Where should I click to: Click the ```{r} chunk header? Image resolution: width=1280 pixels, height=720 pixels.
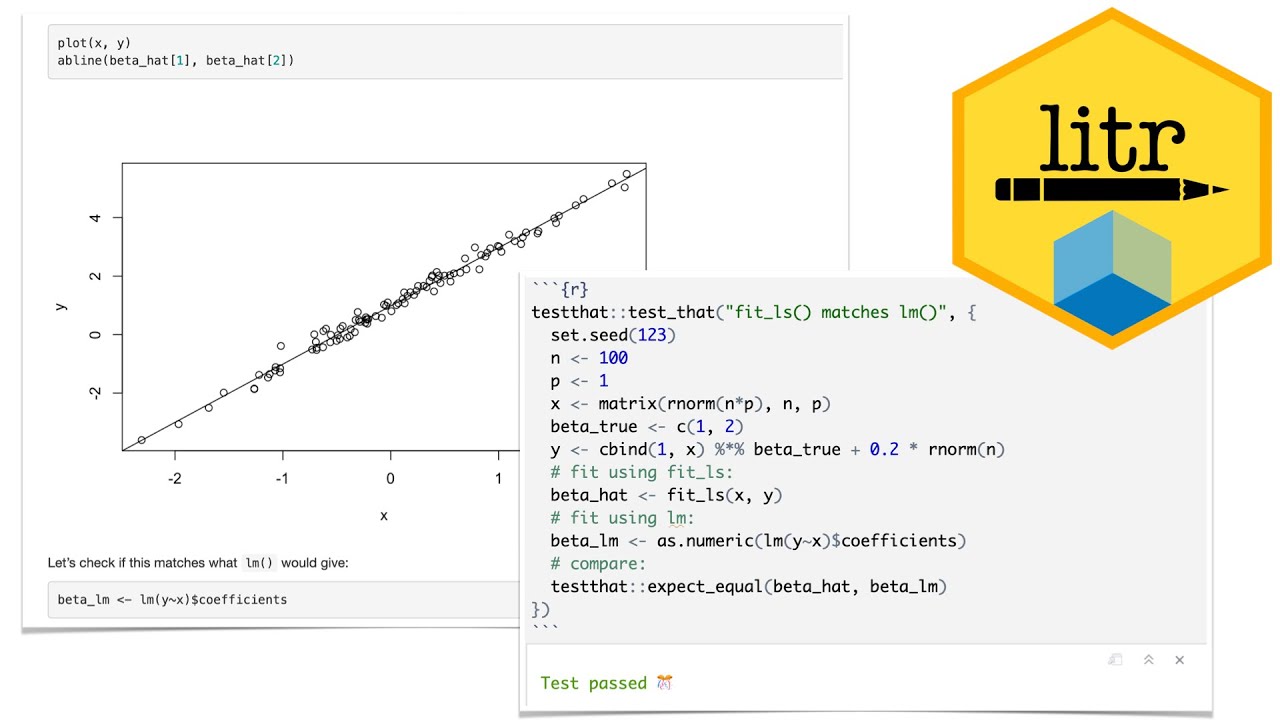(560, 290)
